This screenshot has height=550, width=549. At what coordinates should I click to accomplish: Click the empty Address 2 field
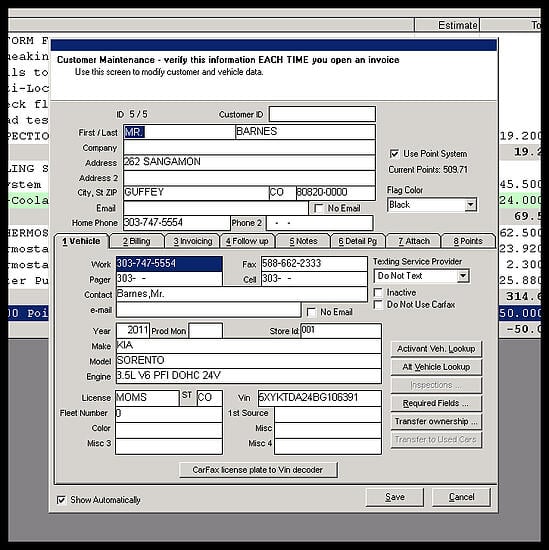(249, 178)
